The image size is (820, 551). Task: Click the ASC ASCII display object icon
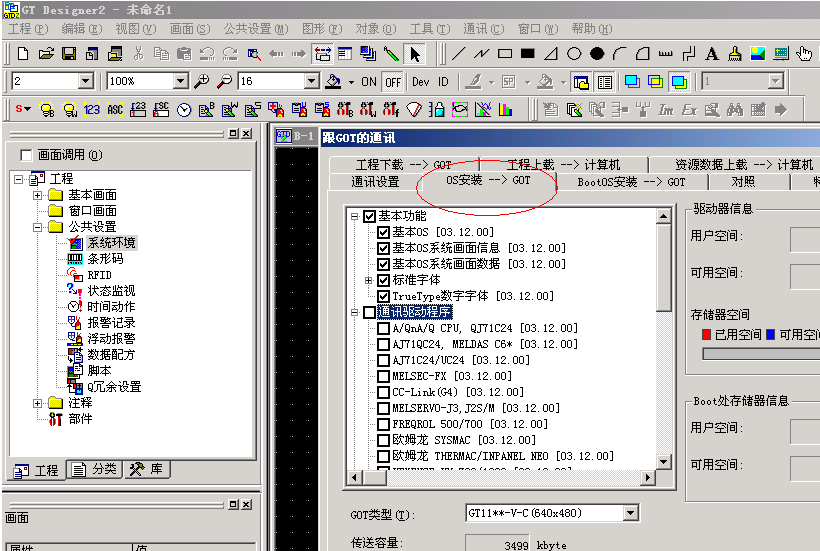(x=115, y=109)
